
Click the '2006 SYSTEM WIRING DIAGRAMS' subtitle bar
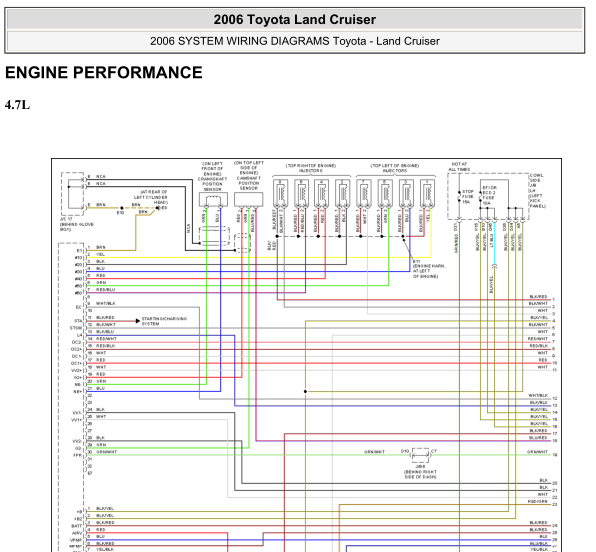[295, 41]
